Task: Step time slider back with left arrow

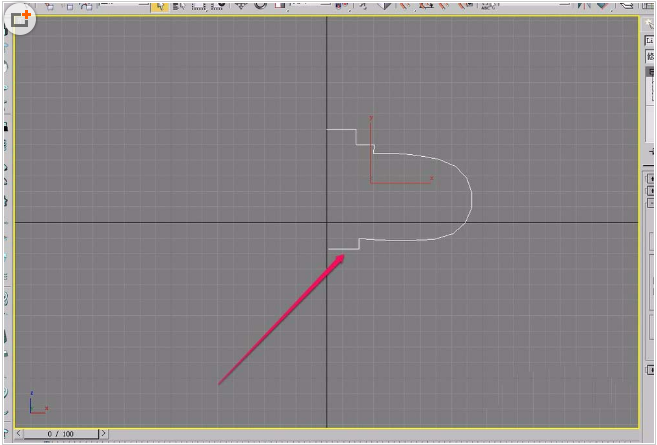Action: click(18, 433)
